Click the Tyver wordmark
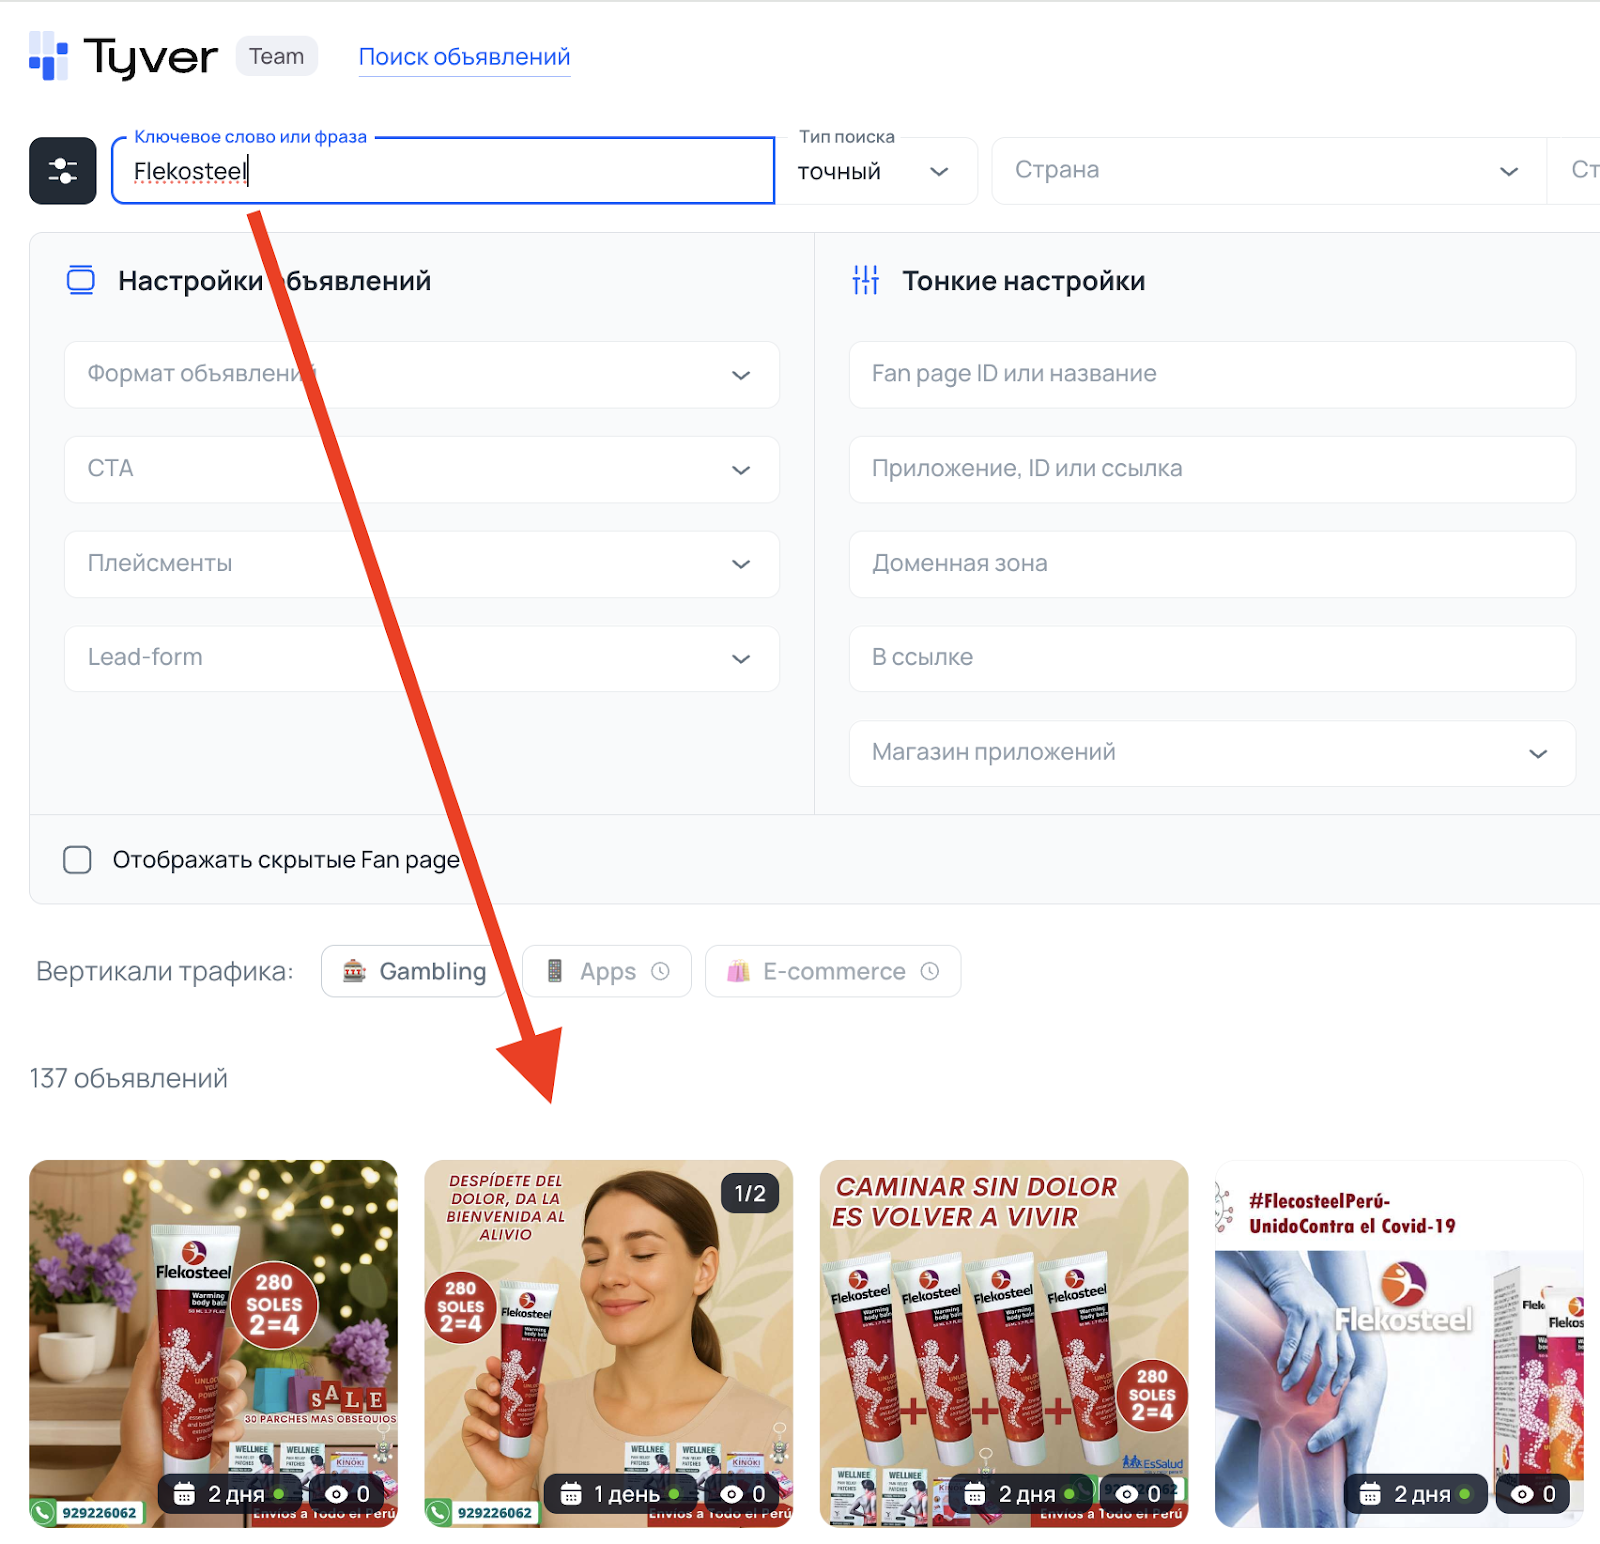The image size is (1600, 1544). [151, 58]
